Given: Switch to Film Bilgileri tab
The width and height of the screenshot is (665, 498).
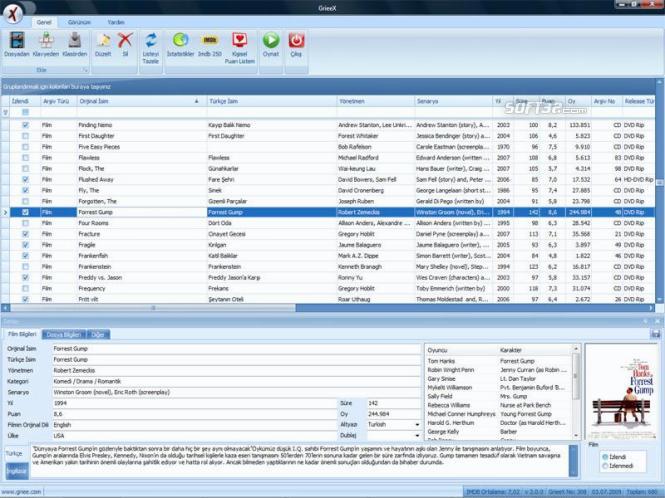Looking at the screenshot, I should [22, 334].
